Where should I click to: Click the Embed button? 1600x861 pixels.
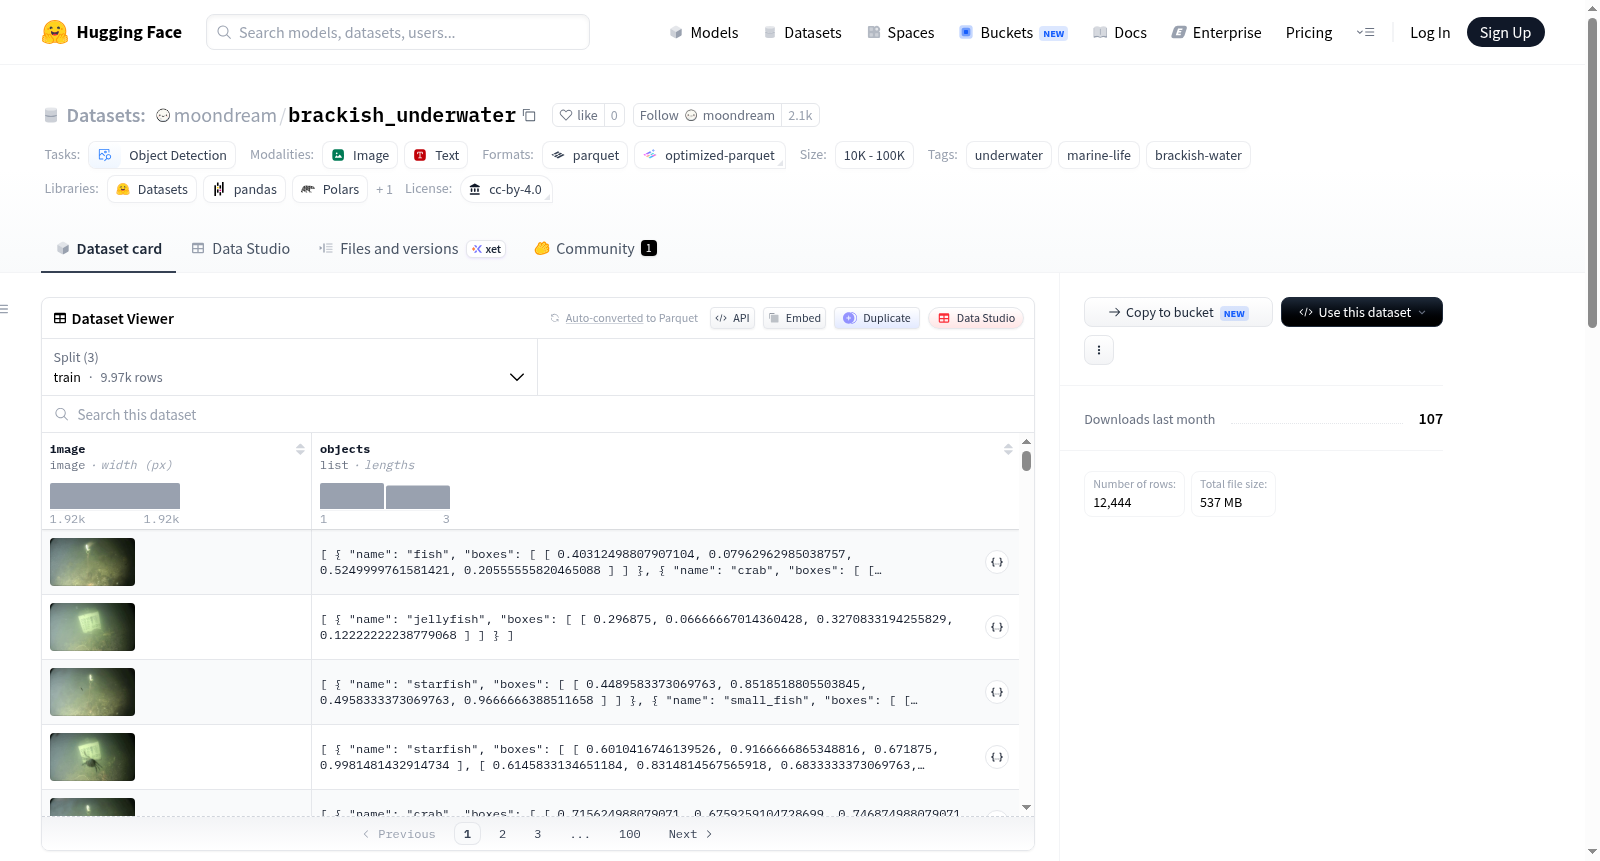point(794,318)
